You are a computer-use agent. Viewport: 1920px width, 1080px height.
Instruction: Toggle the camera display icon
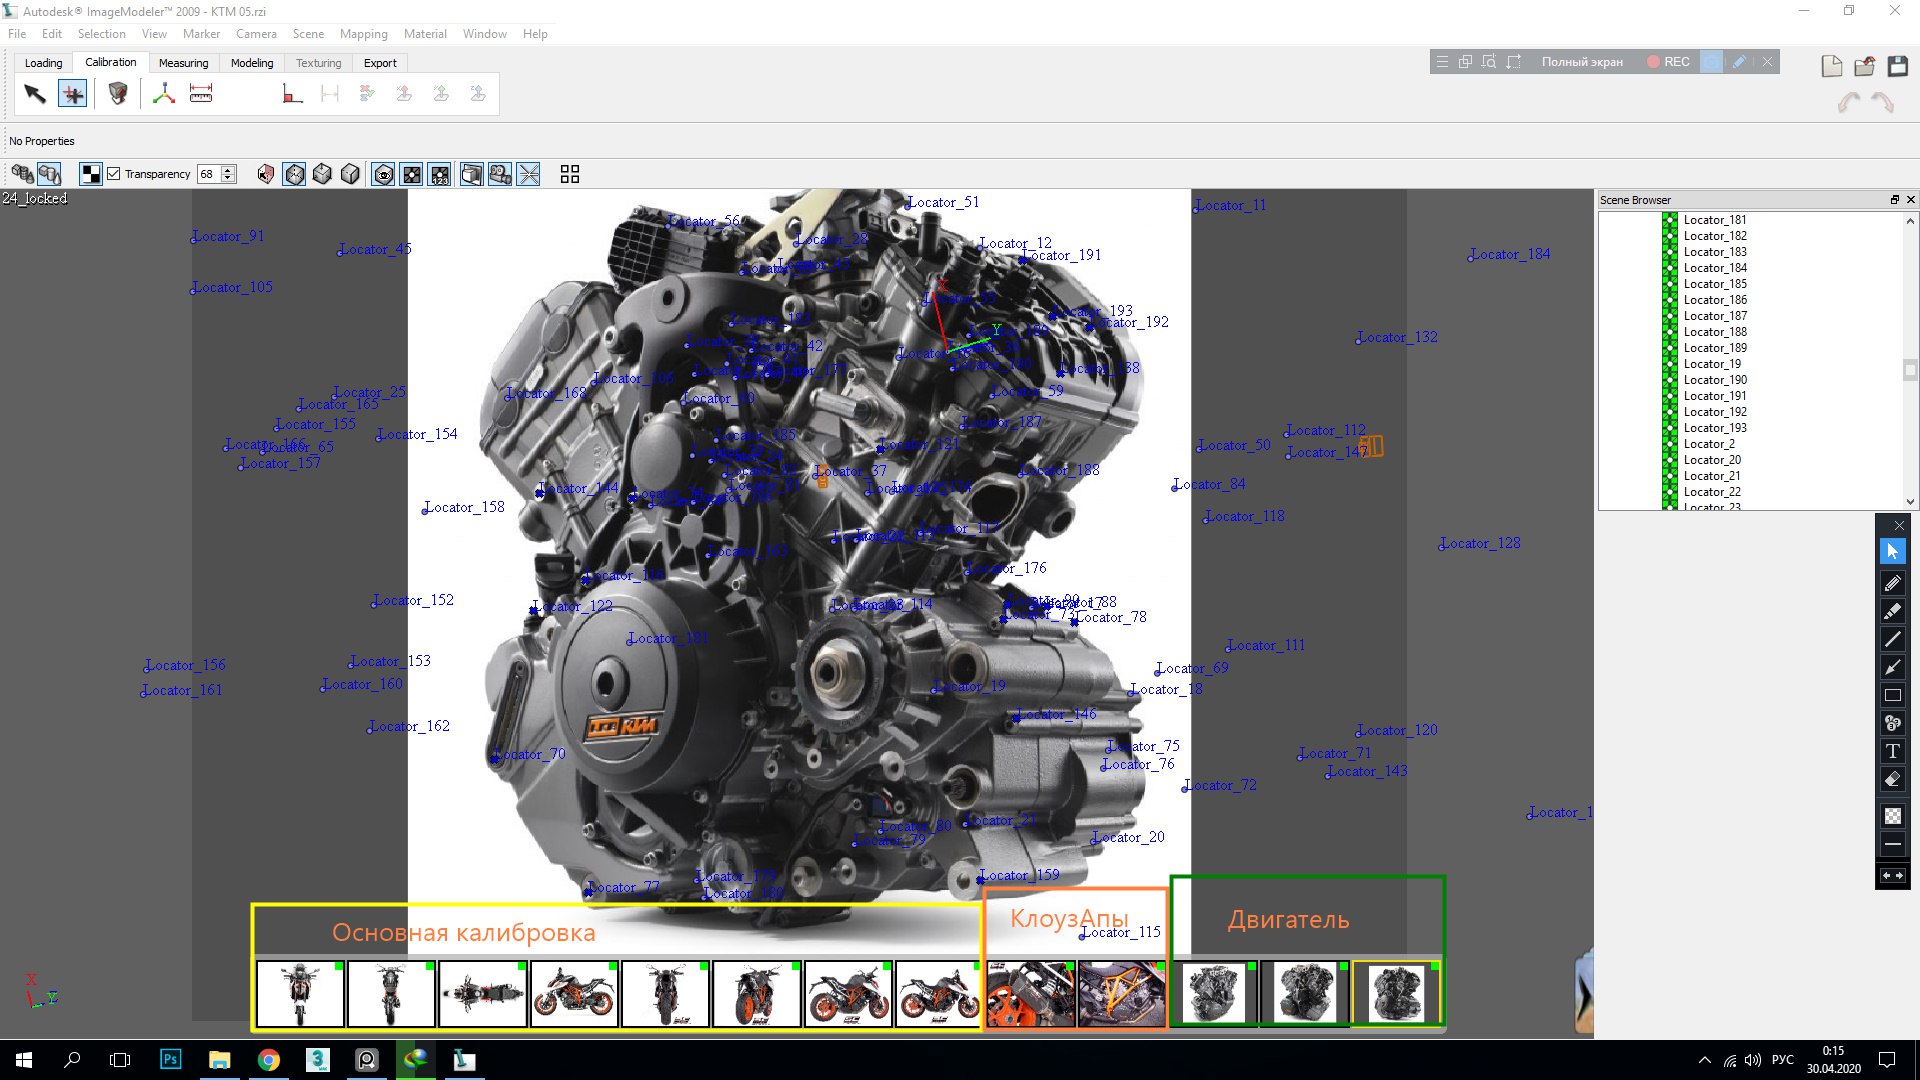pos(500,175)
